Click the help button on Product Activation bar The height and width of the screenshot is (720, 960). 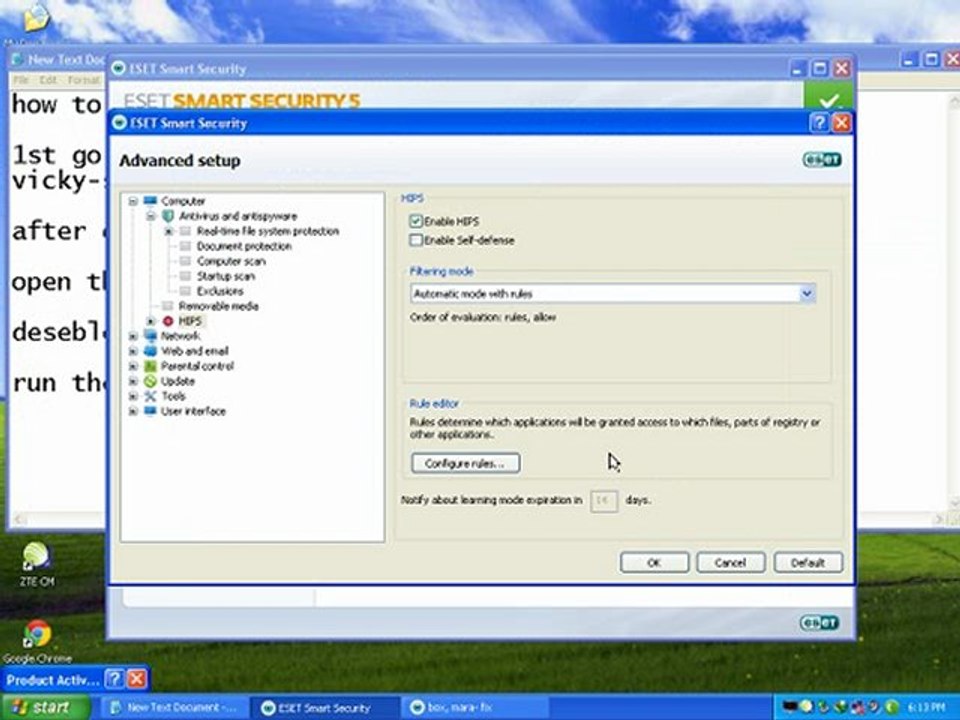pyautogui.click(x=114, y=679)
